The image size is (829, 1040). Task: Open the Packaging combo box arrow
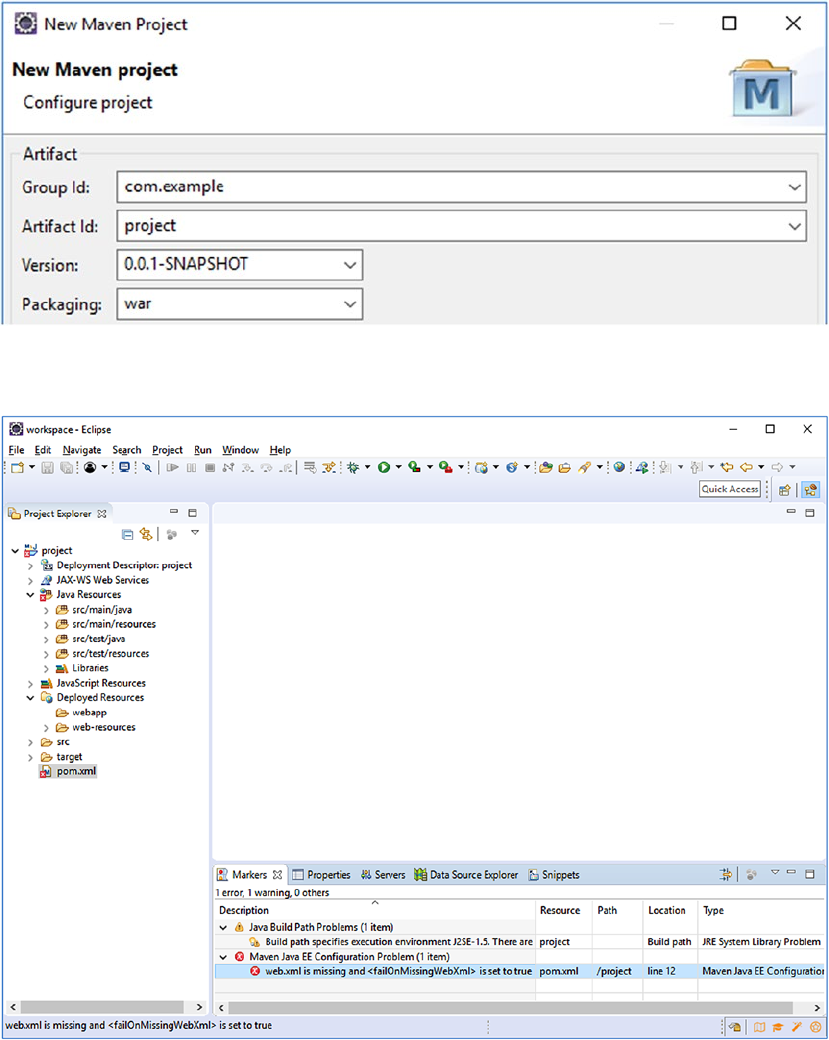(350, 304)
